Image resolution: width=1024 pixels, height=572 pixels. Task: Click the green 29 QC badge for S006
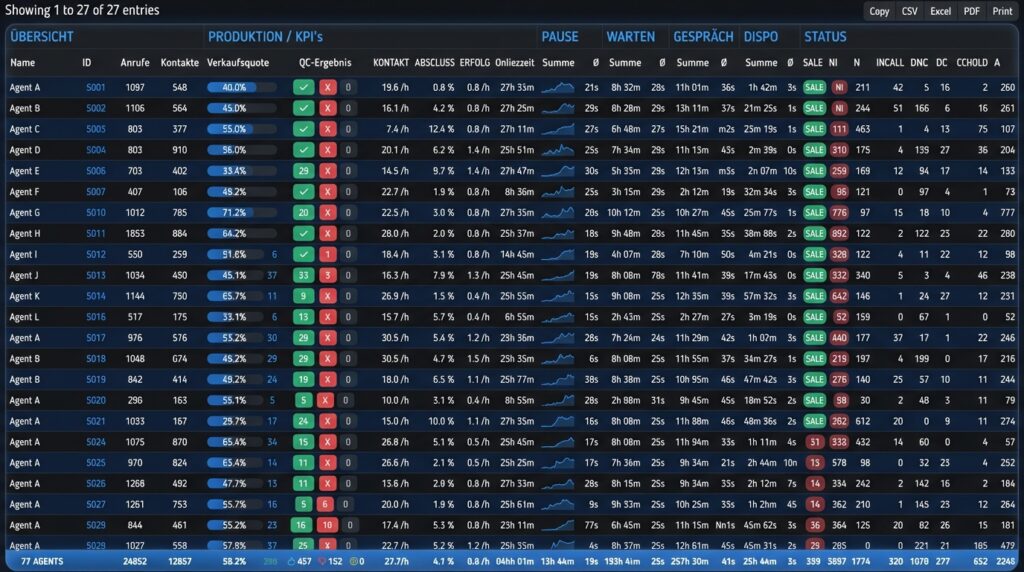304,170
